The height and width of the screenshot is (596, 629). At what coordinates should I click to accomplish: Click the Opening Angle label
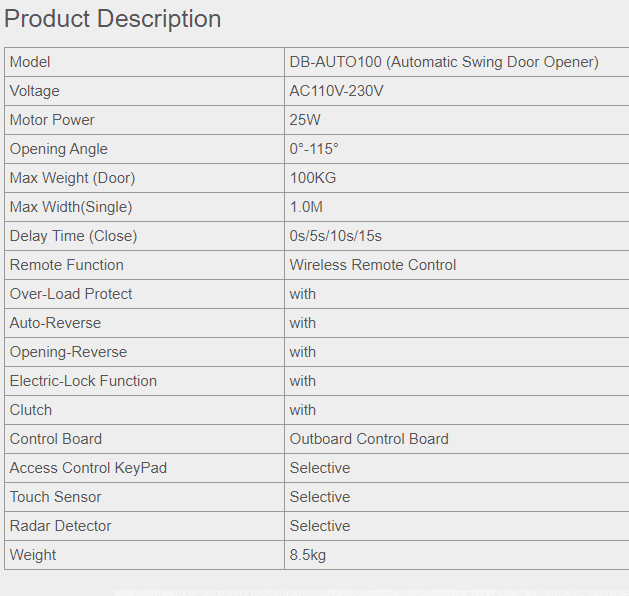tap(59, 149)
